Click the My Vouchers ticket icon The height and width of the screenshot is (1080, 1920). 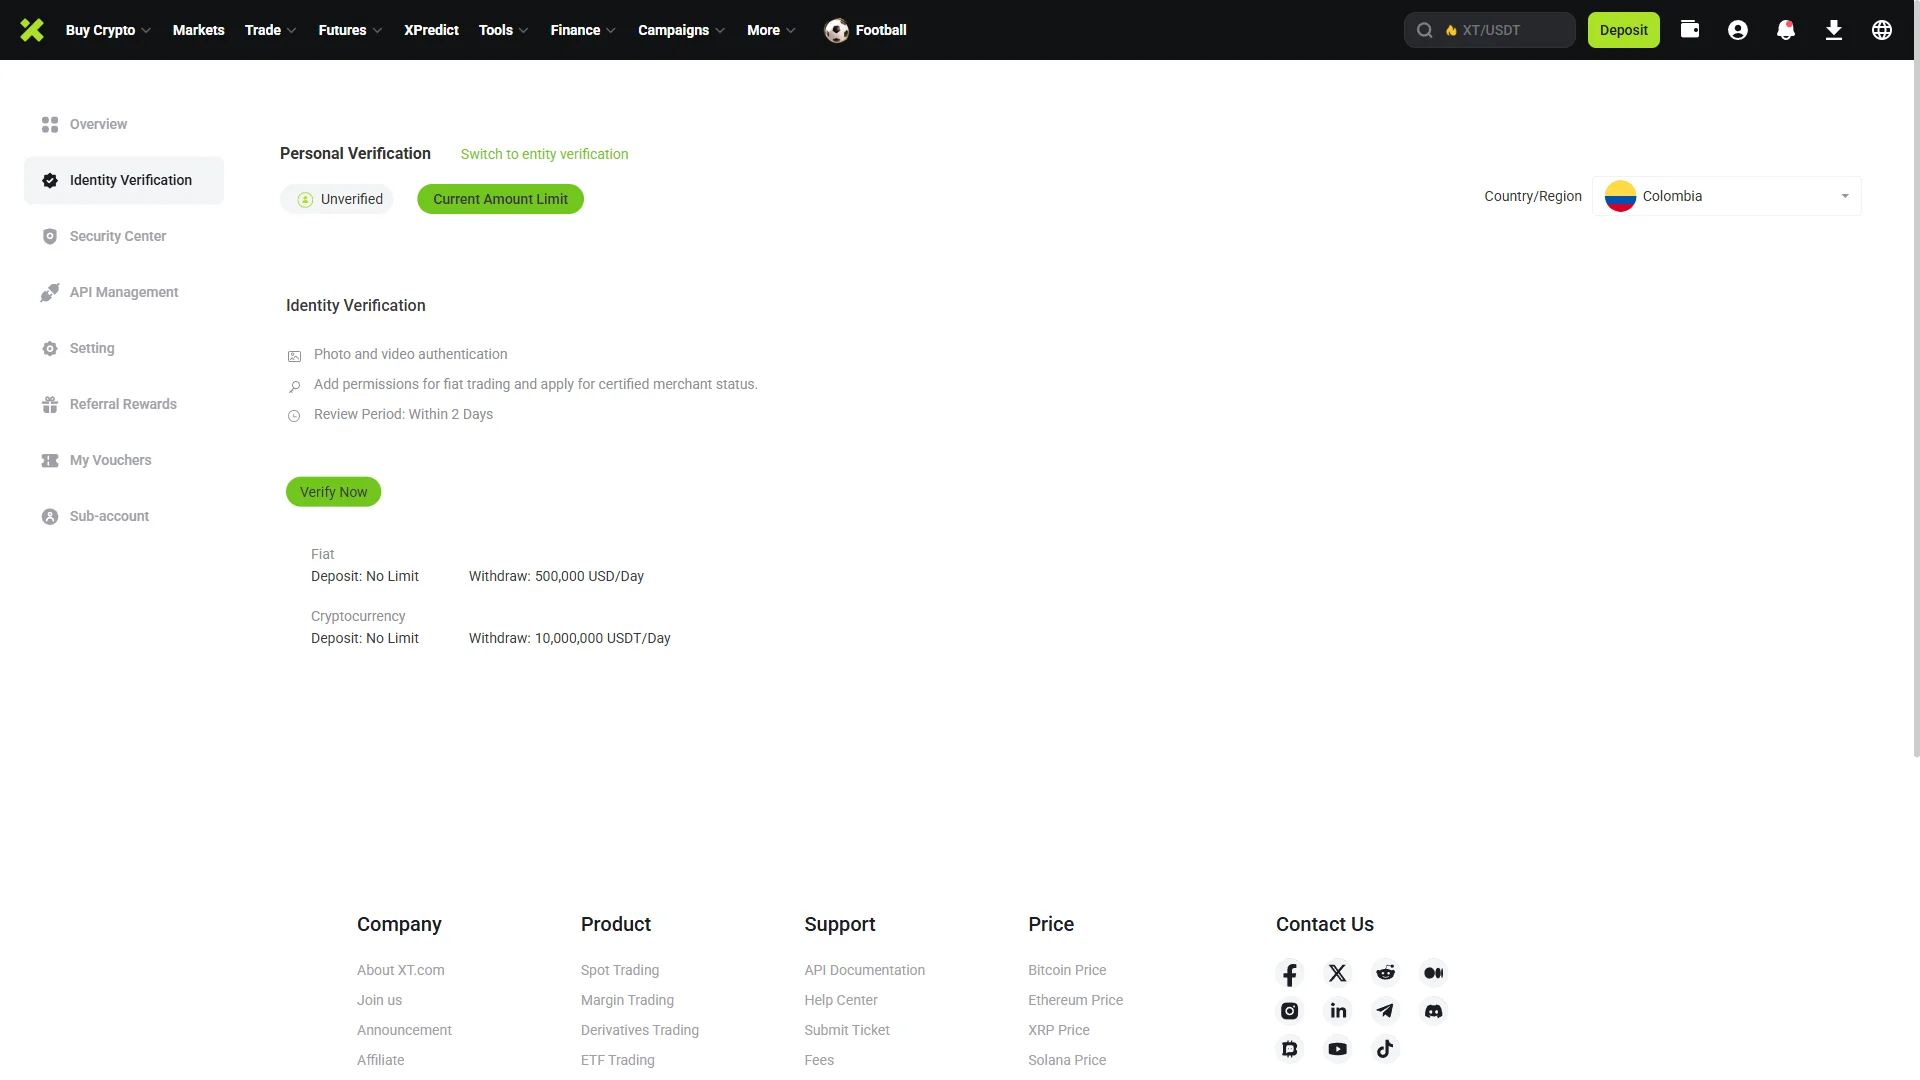click(x=50, y=460)
